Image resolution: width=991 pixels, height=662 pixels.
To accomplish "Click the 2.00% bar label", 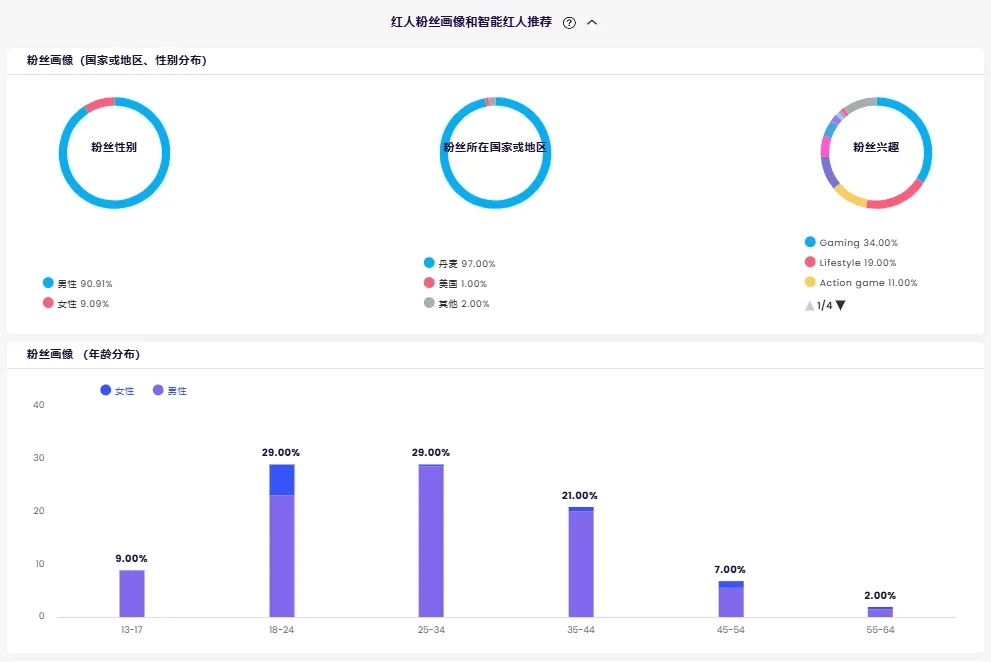I will [x=880, y=596].
